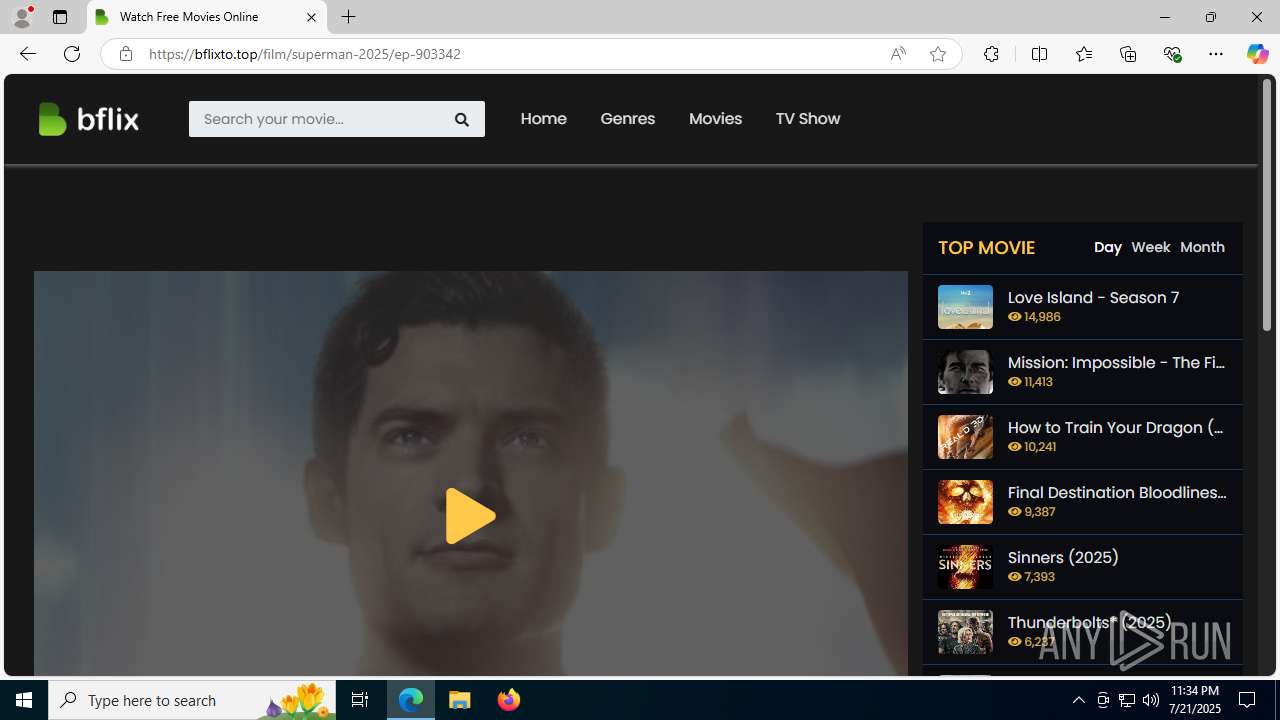Open Microsoft Edge in the taskbar
The width and height of the screenshot is (1280, 720).
point(411,700)
